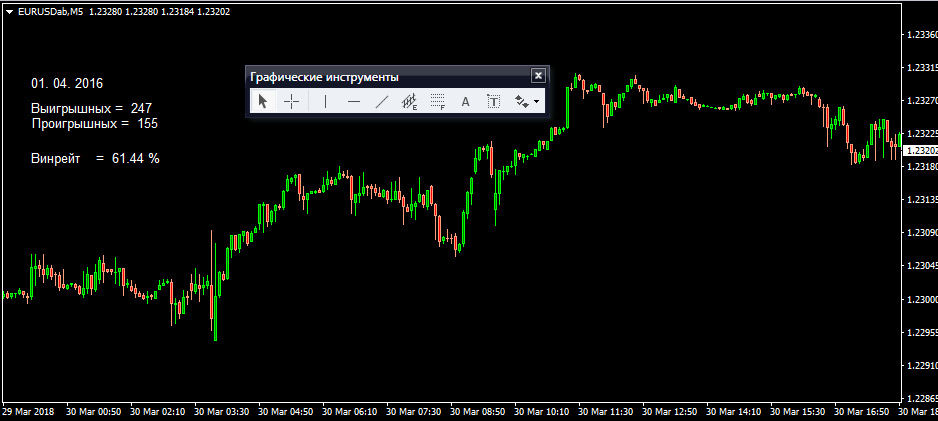This screenshot has height=421, width=938.
Task: Activate the crosshair tool
Action: pos(291,102)
